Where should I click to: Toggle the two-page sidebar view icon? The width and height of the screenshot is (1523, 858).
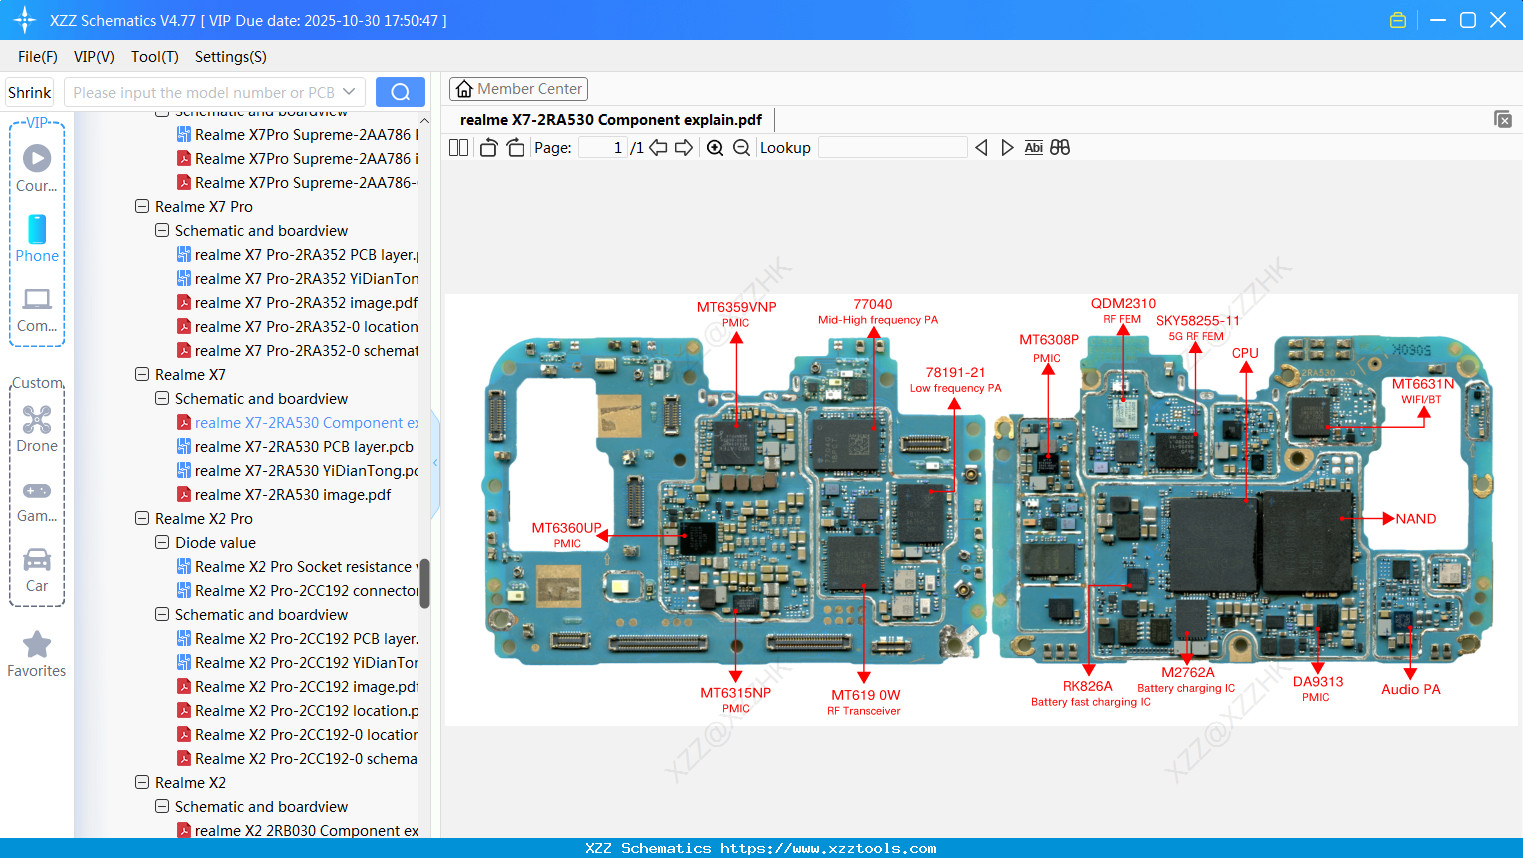458,148
